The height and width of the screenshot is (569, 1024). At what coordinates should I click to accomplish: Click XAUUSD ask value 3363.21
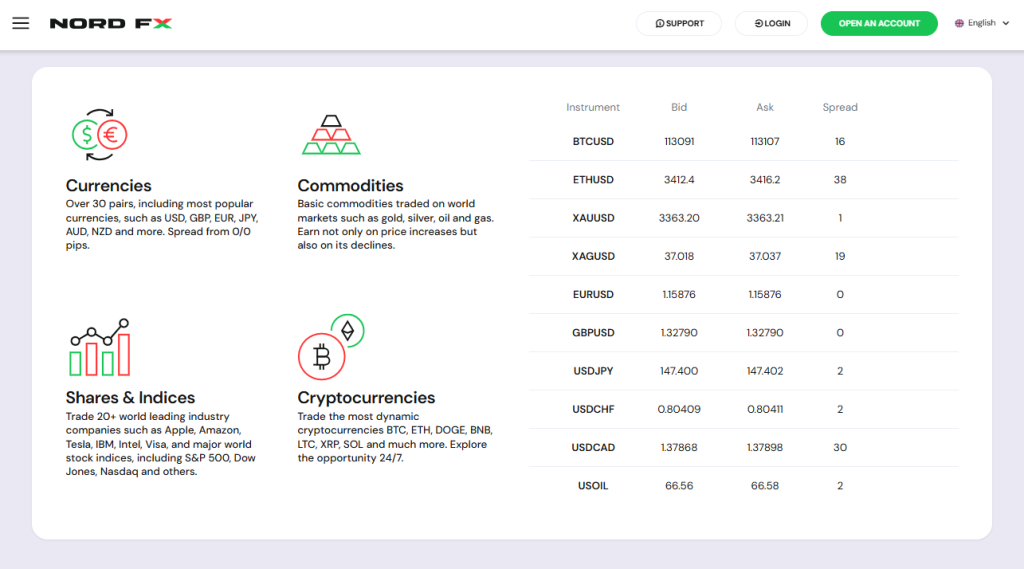tap(765, 218)
